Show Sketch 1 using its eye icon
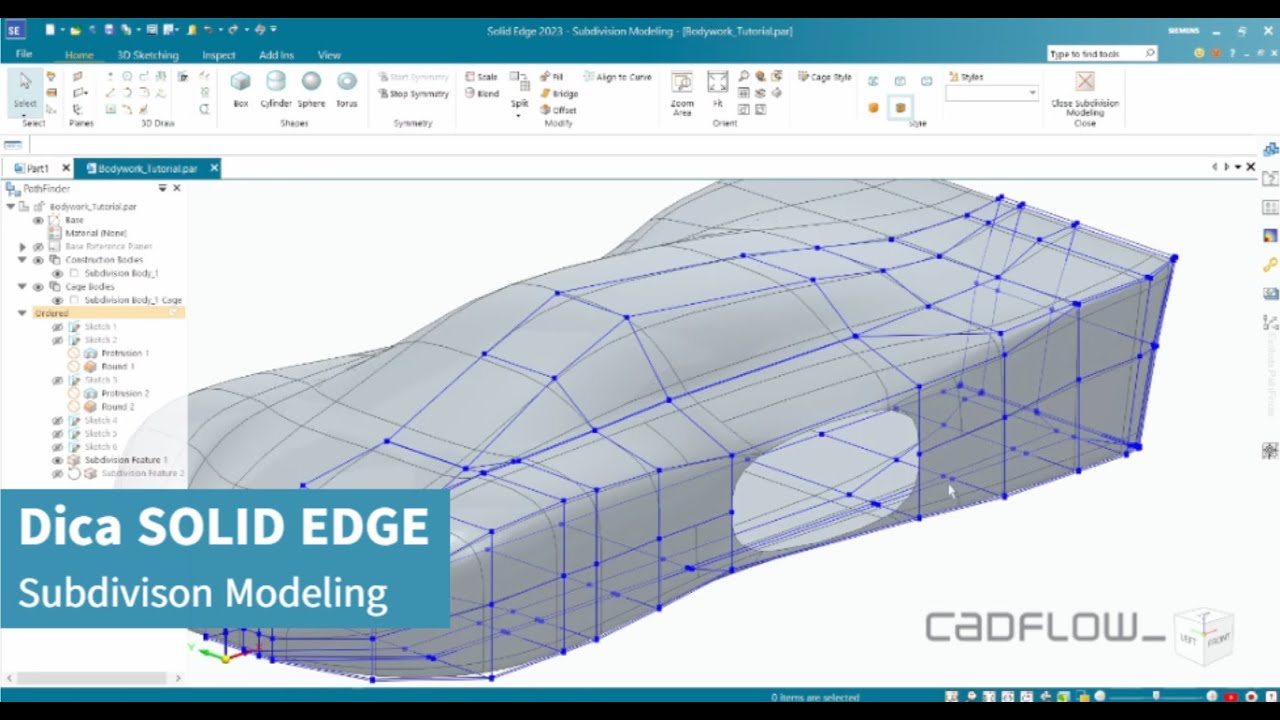Screen dimensions: 1280x720 57,327
